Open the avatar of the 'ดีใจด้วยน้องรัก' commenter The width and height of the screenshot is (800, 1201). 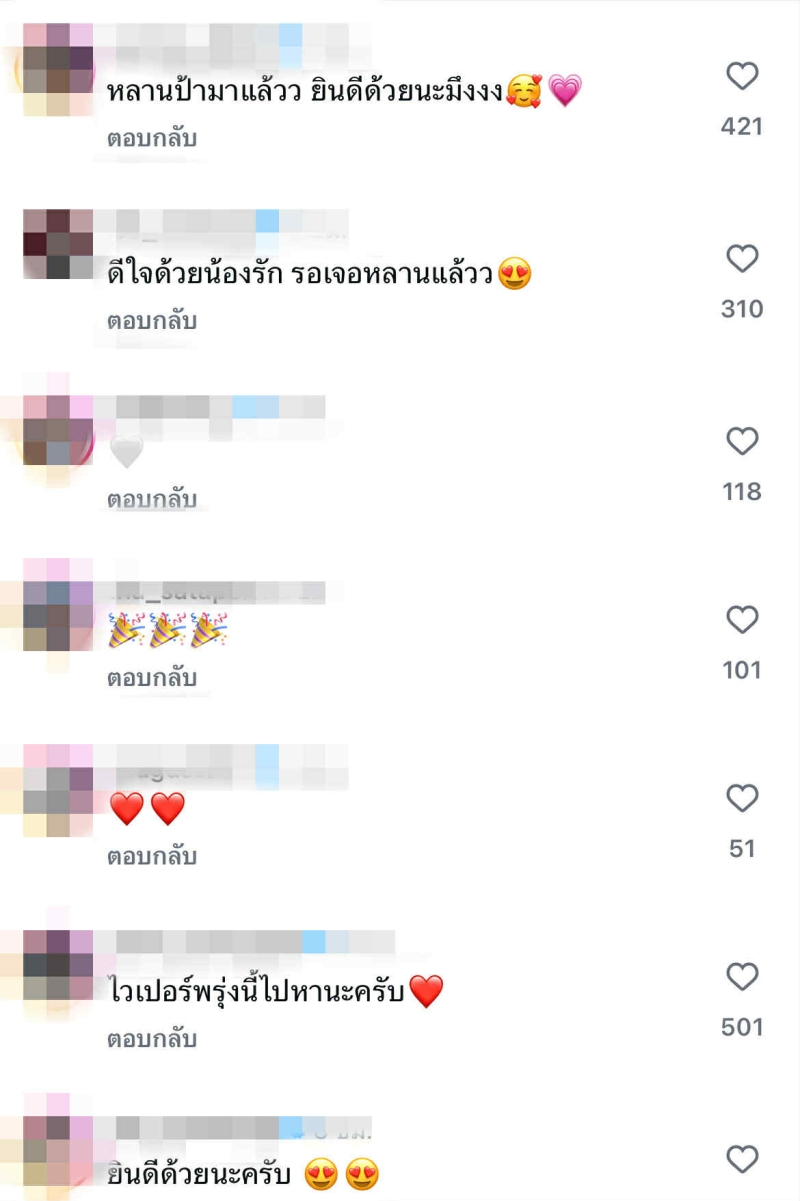(57, 244)
